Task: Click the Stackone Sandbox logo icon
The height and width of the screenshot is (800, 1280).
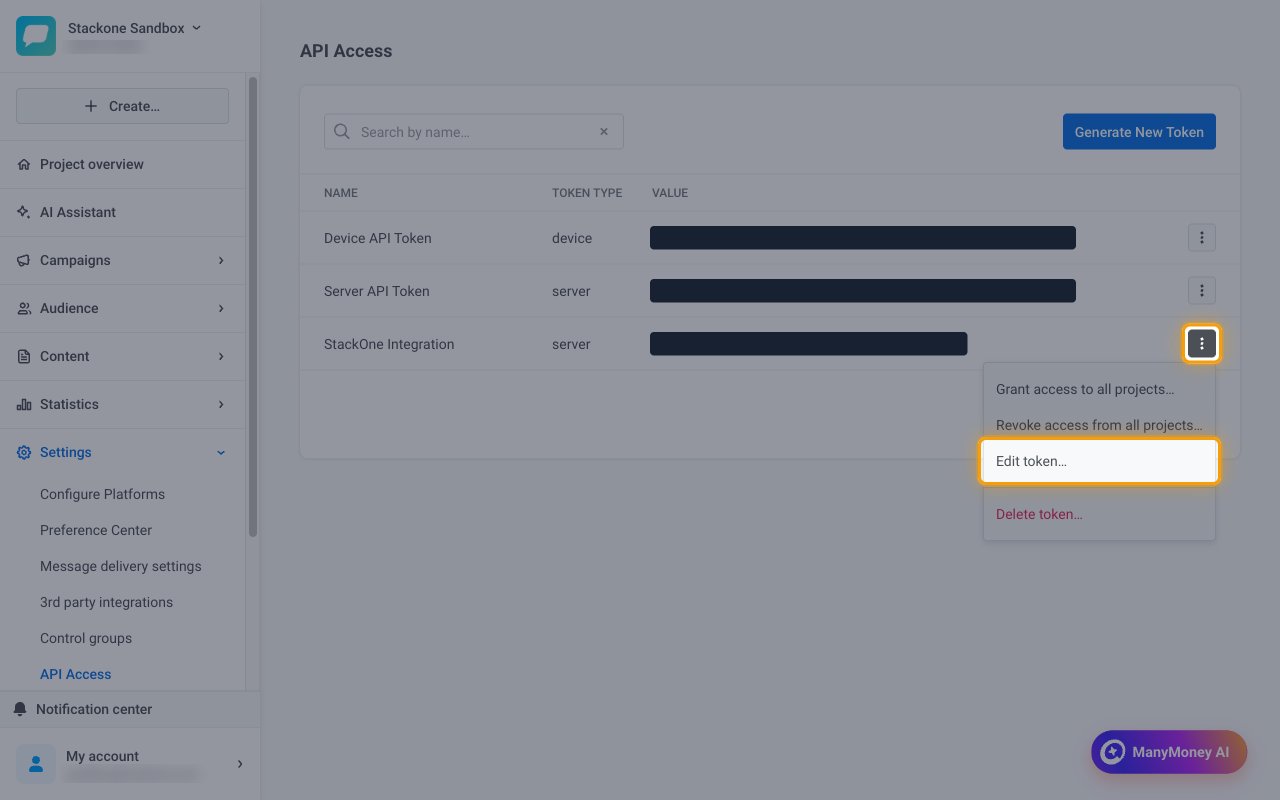Action: [x=36, y=36]
